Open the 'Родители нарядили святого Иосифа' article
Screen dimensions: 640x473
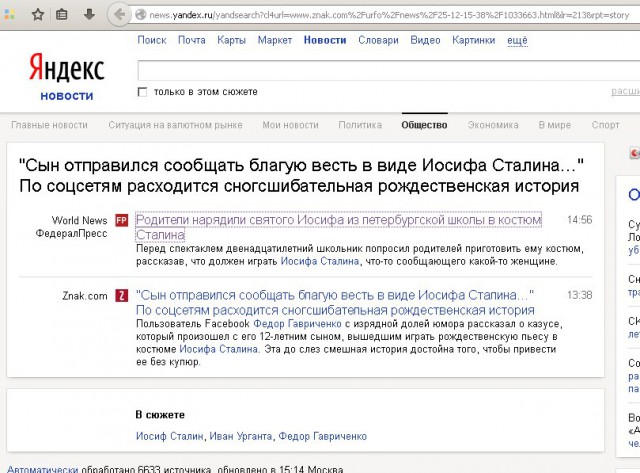point(339,227)
